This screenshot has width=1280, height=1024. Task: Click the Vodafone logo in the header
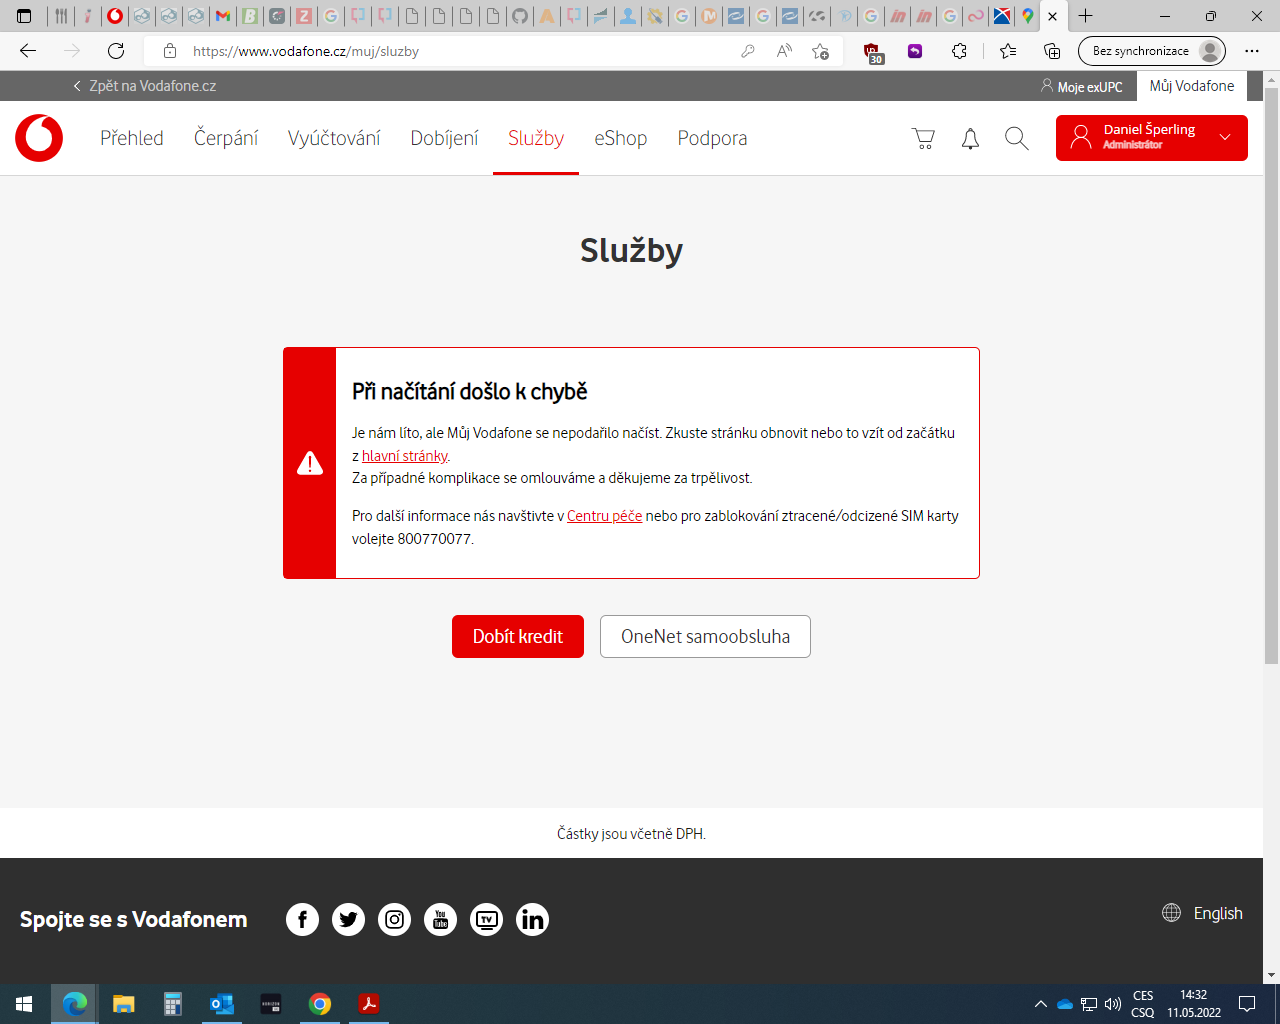point(39,138)
